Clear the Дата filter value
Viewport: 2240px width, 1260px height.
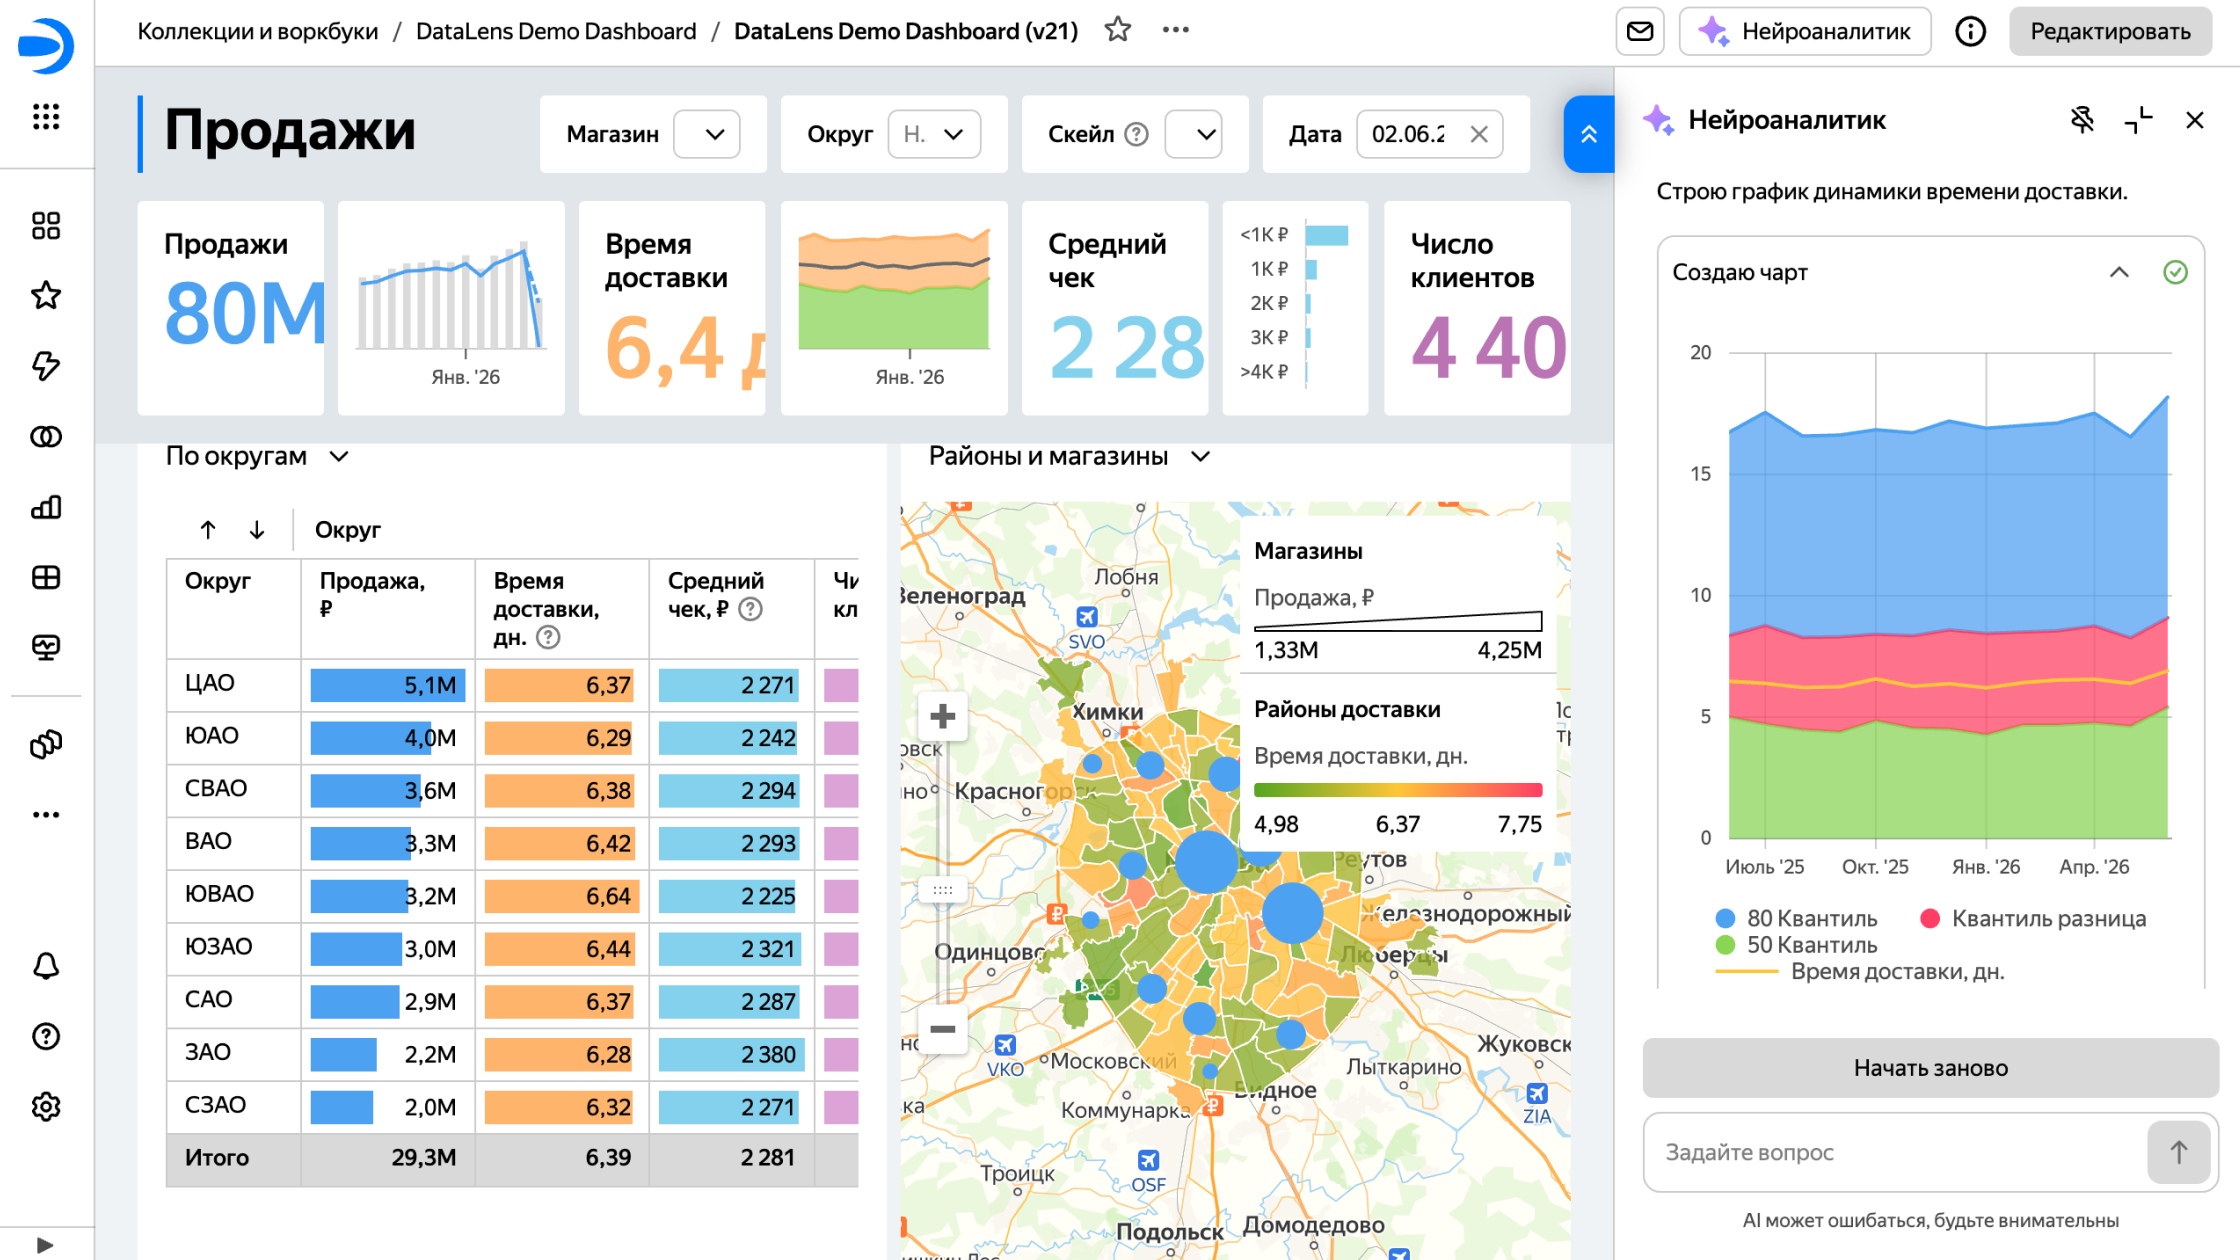tap(1479, 134)
